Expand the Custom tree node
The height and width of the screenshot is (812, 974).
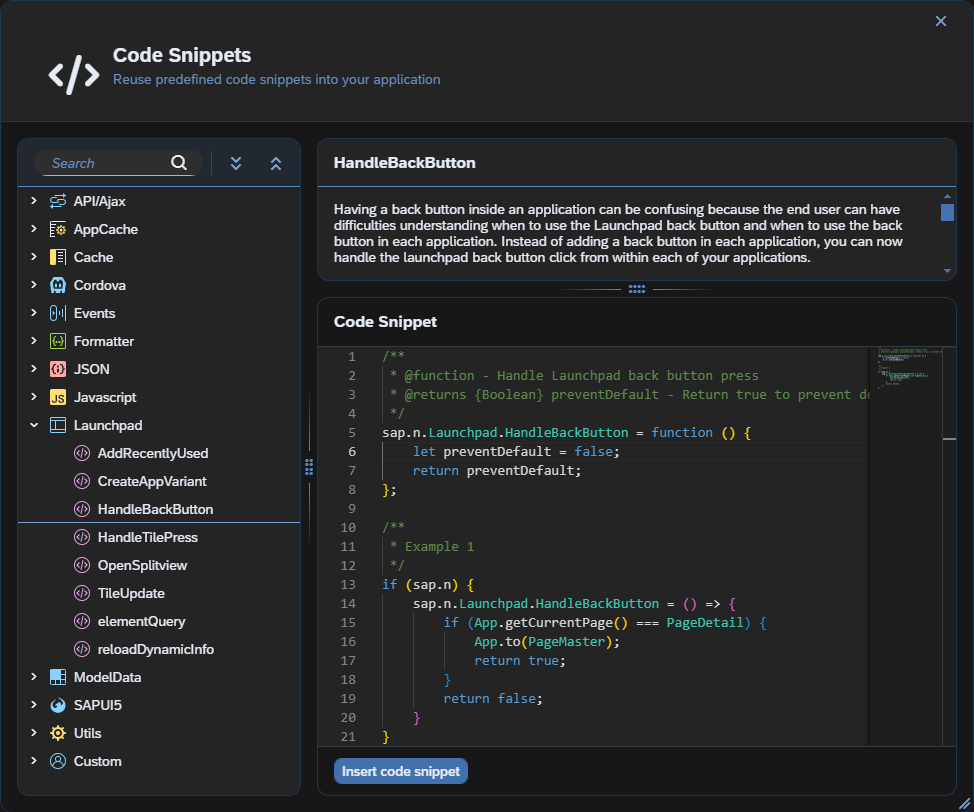[34, 760]
